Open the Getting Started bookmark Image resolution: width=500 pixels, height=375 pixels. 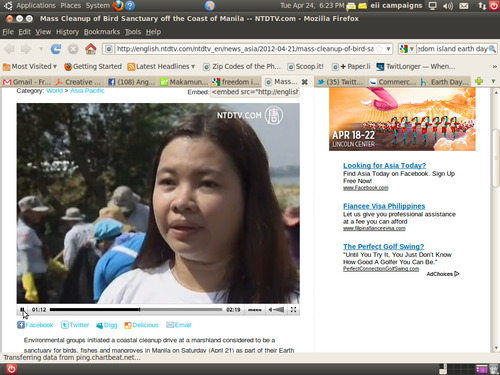pos(93,67)
